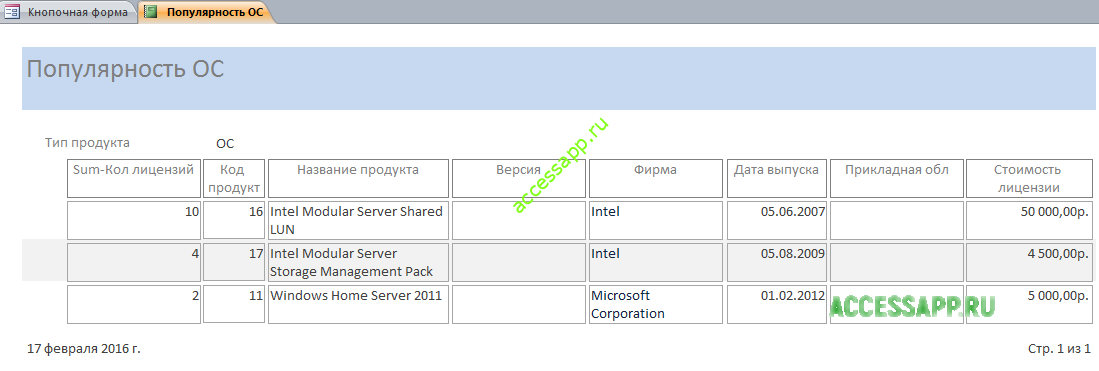Select license count cell with value 2

(134, 304)
